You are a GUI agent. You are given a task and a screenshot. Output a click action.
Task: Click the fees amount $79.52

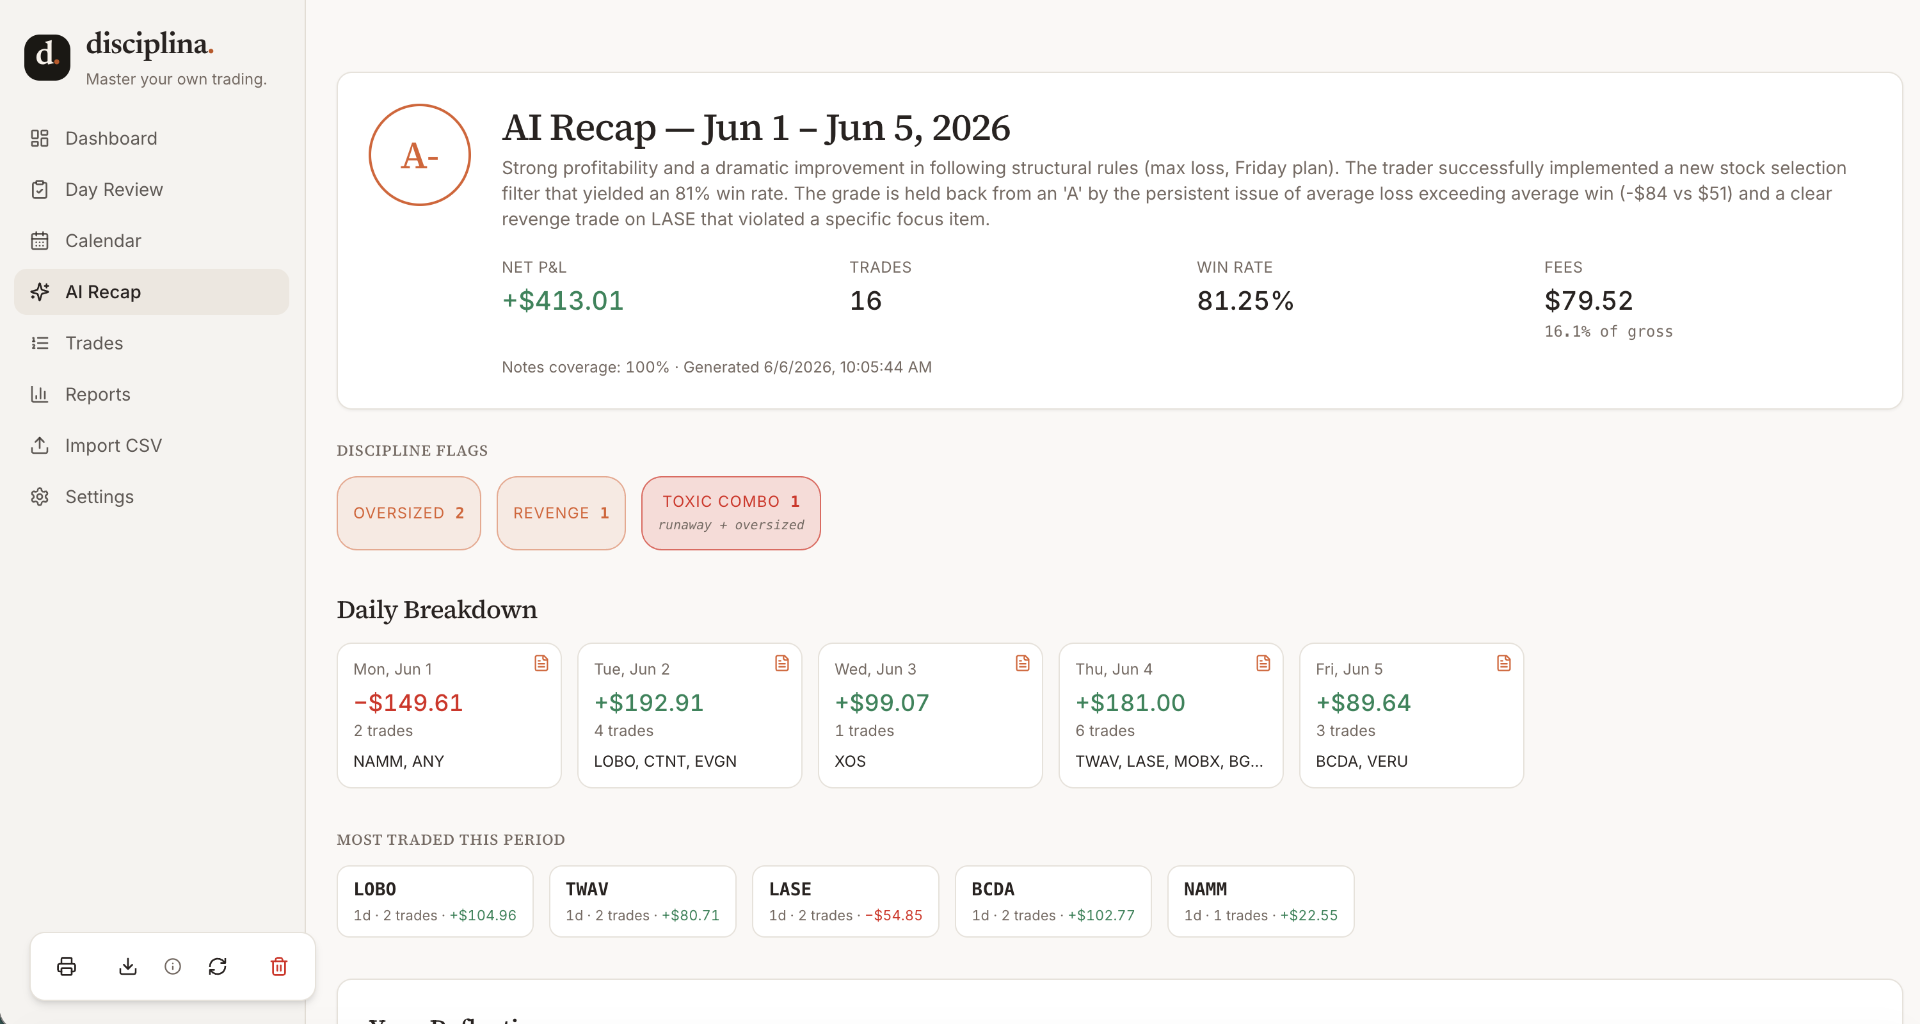1588,301
